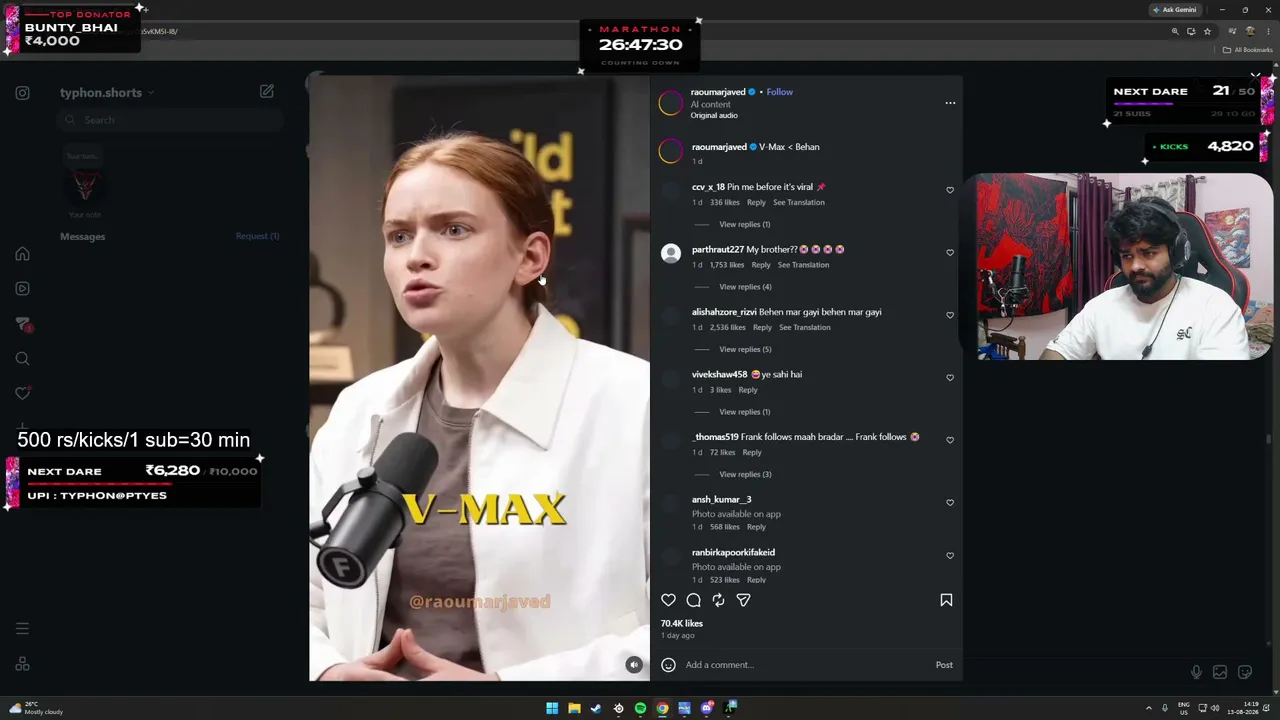Repost the reel using the repost icon
Image resolution: width=1280 pixels, height=720 pixels.
(x=718, y=600)
